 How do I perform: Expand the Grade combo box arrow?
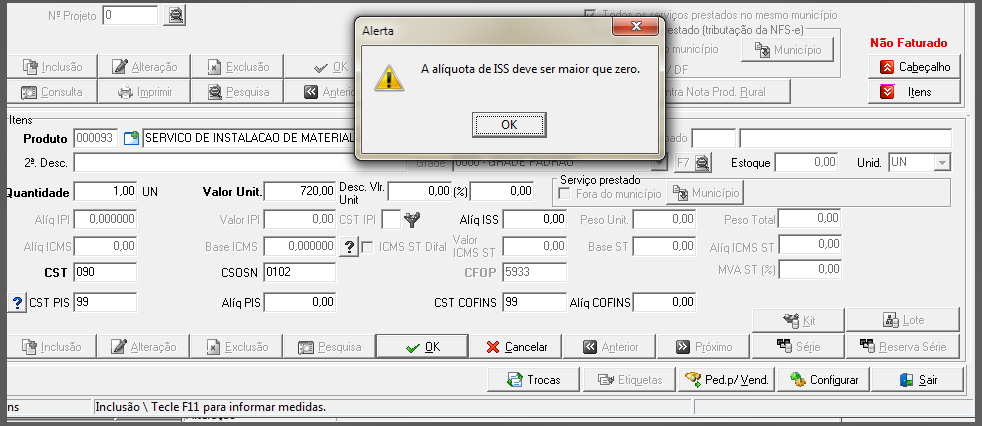659,163
